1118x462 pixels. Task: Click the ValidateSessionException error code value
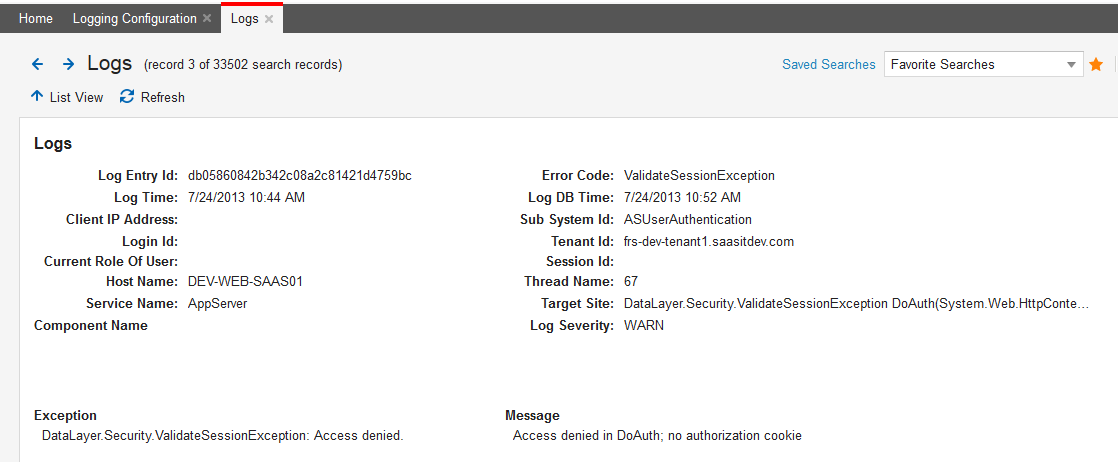pyautogui.click(x=699, y=175)
